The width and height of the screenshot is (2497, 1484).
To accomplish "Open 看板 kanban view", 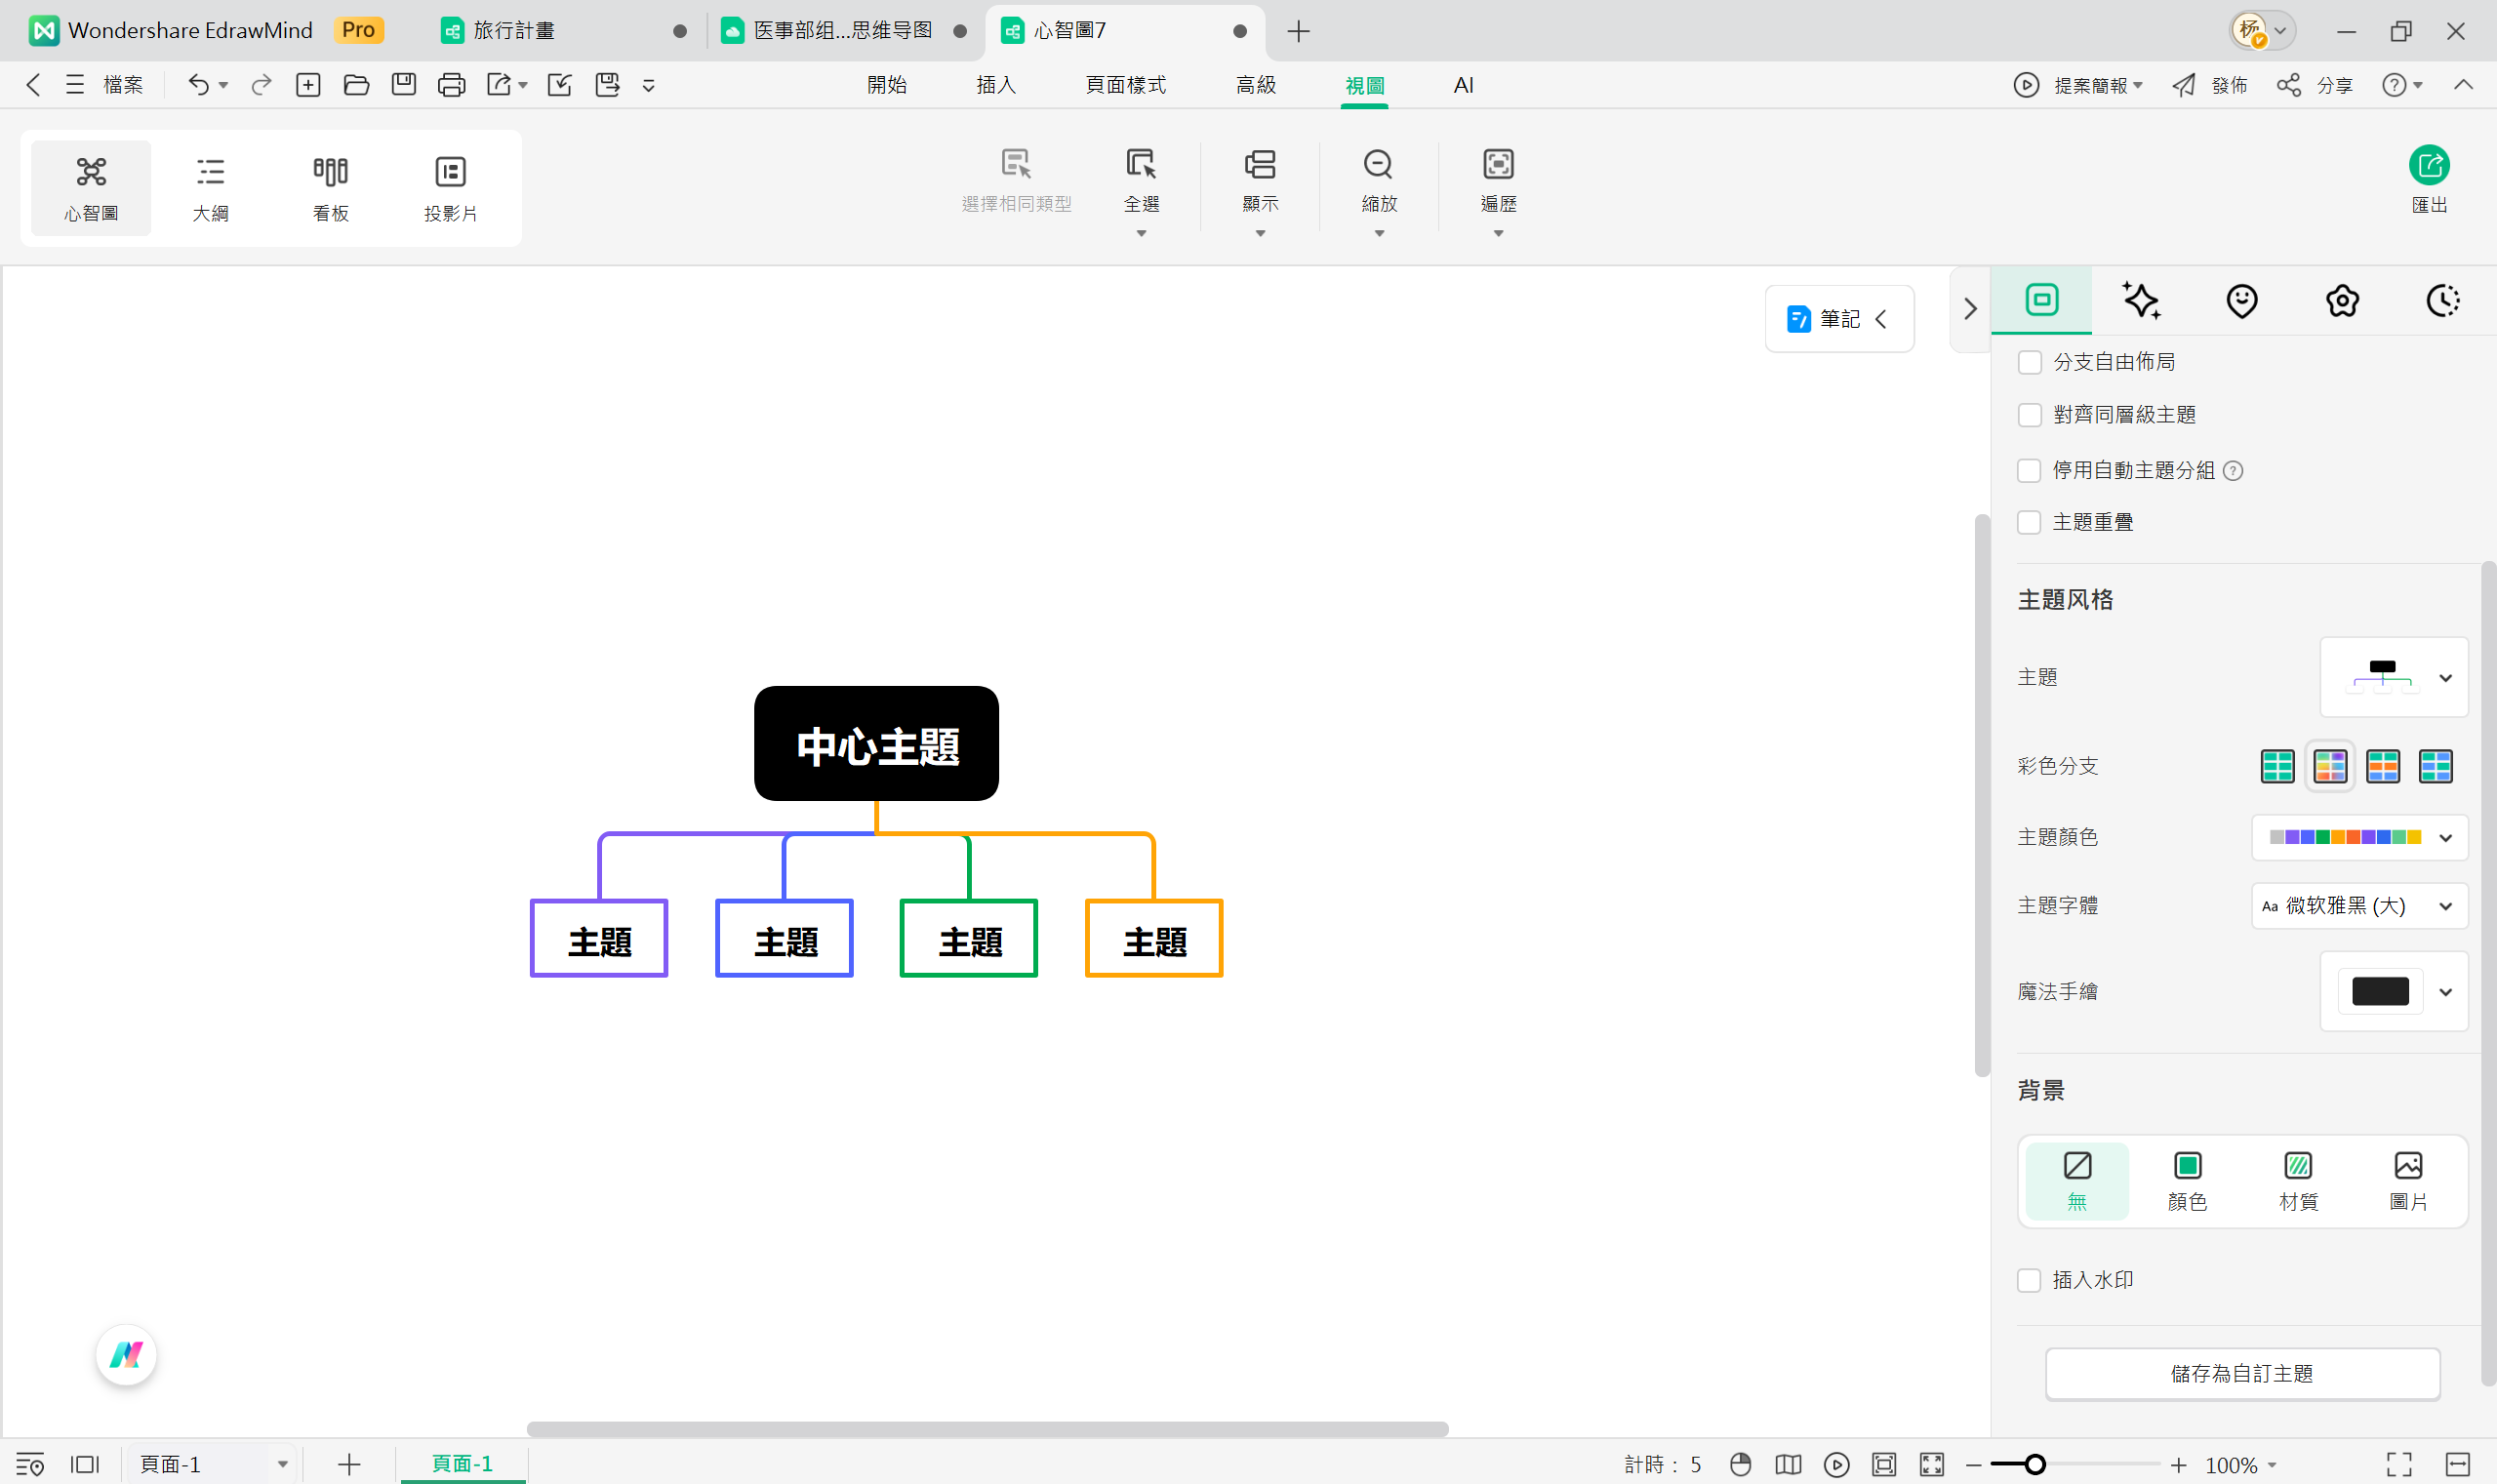I will 330,188.
